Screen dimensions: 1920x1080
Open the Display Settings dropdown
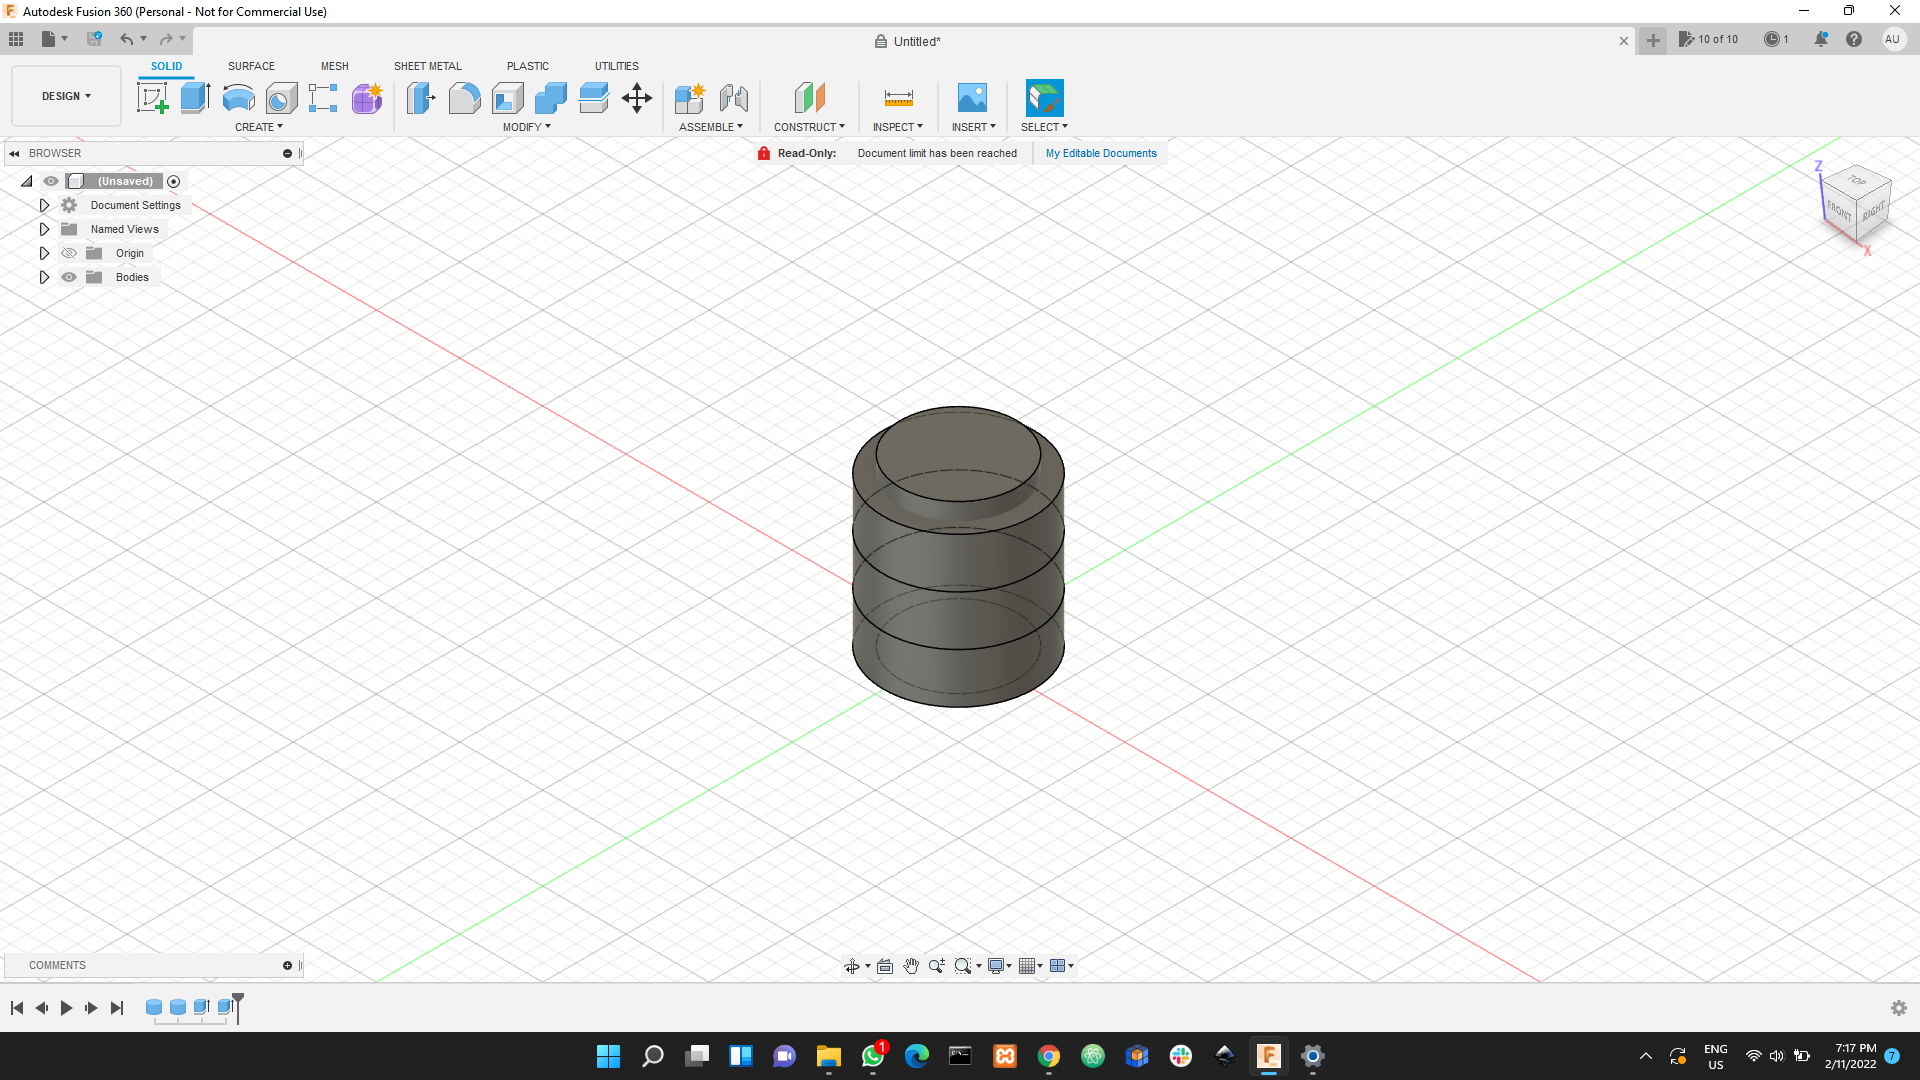(998, 965)
